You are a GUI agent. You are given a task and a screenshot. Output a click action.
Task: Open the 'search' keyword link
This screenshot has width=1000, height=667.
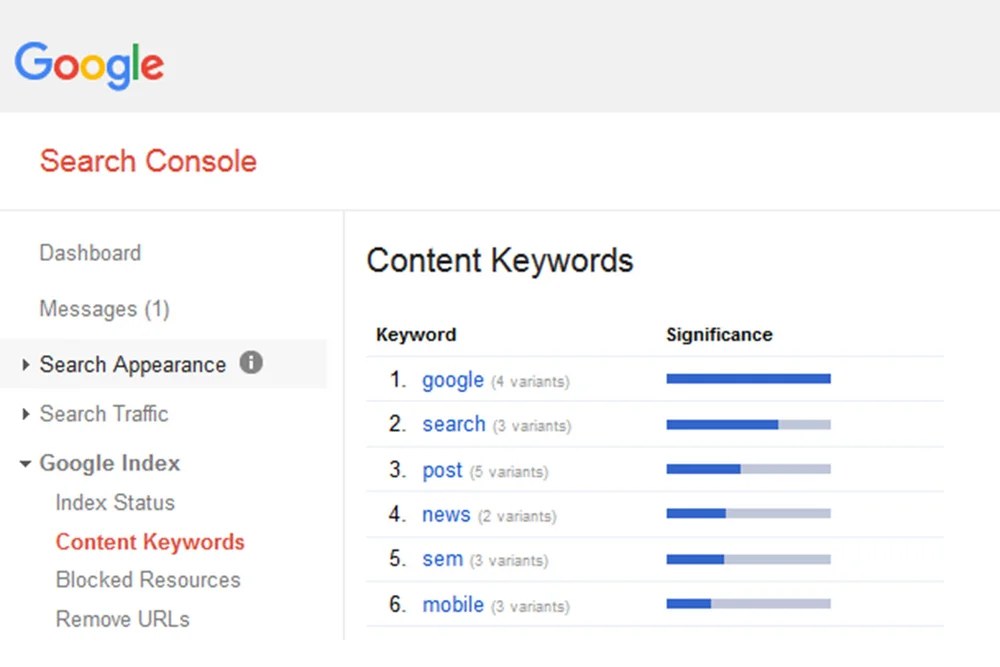click(453, 424)
